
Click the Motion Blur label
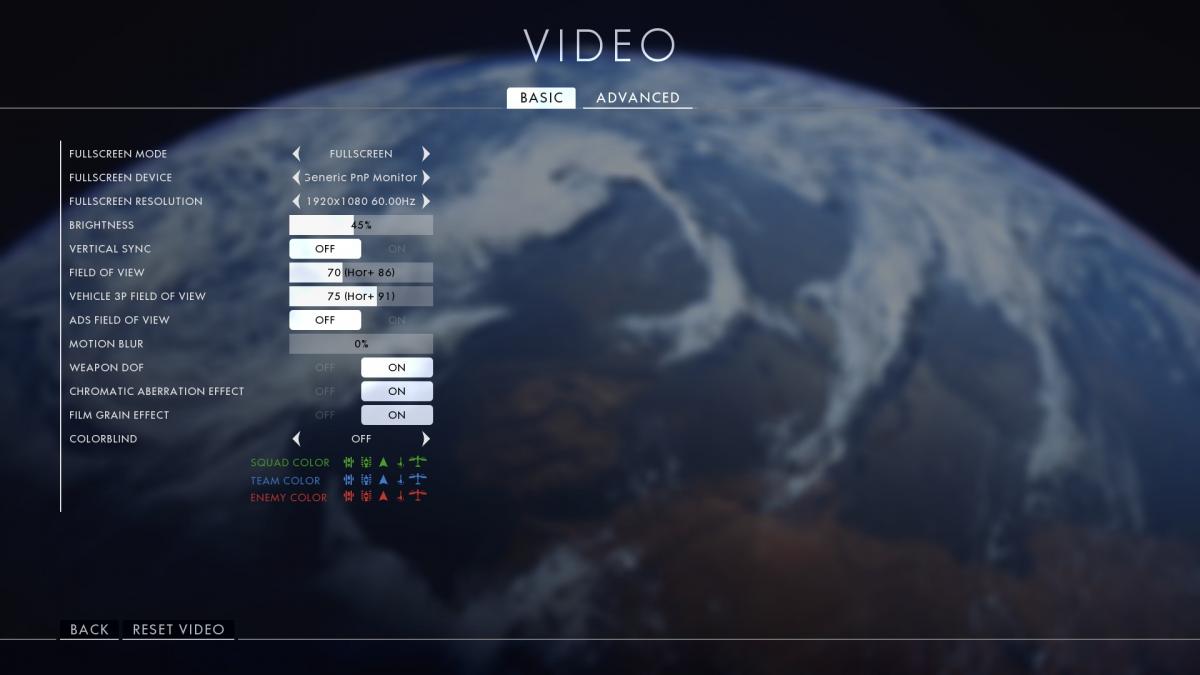point(106,344)
